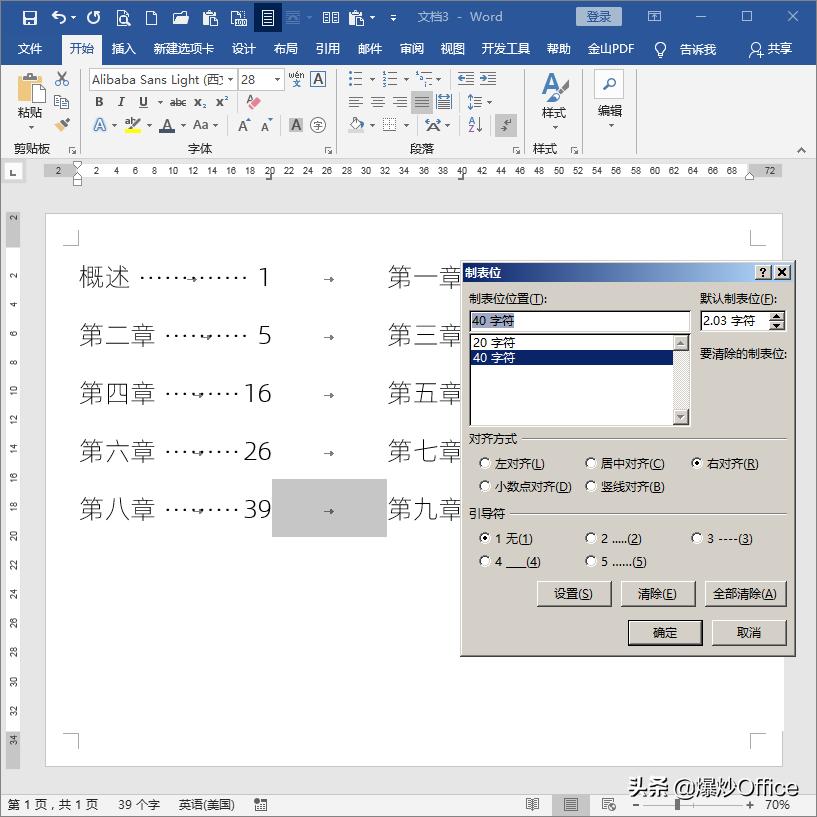Open the pinyin guide (拼音指南) icon

pyautogui.click(x=298, y=80)
